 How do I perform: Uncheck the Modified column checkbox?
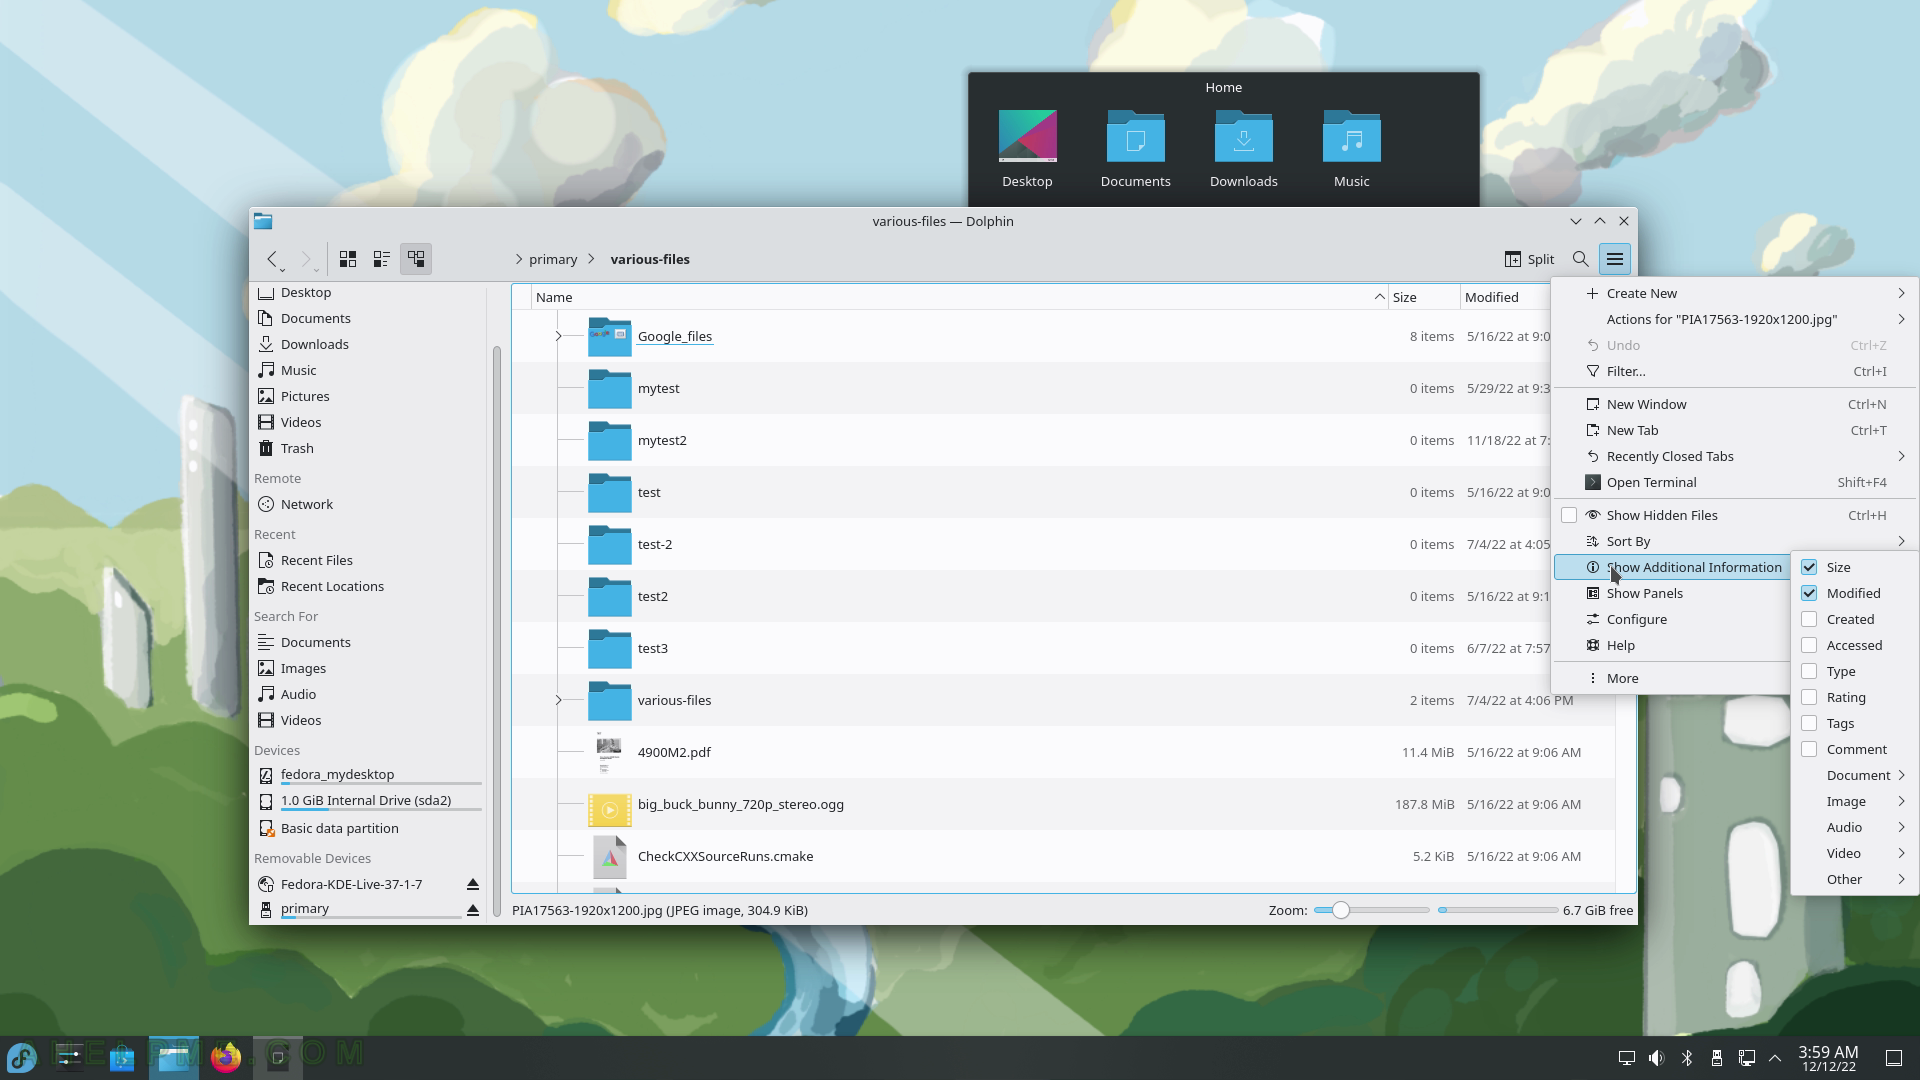pos(1809,593)
